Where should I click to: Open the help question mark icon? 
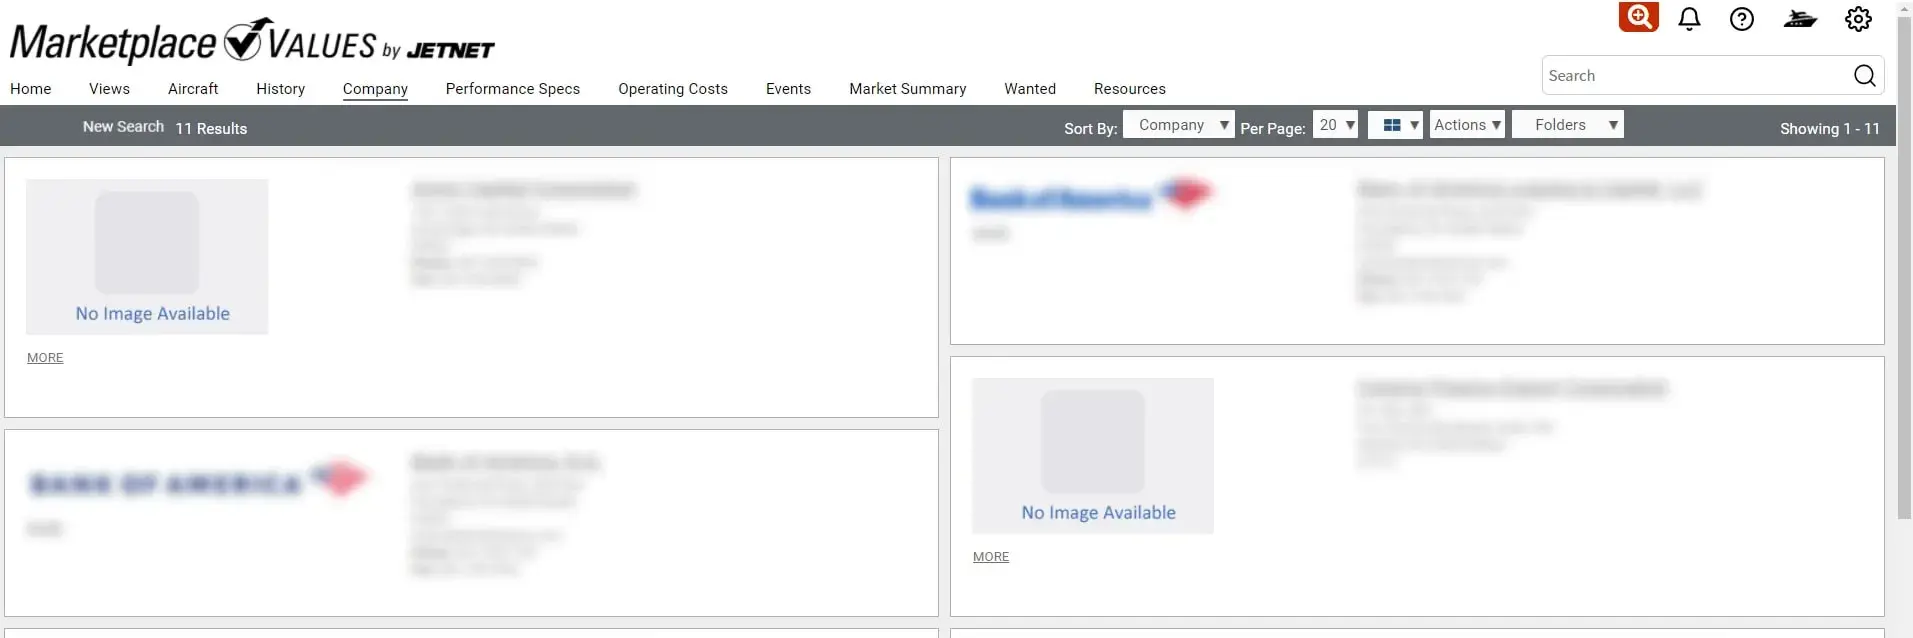(1741, 19)
